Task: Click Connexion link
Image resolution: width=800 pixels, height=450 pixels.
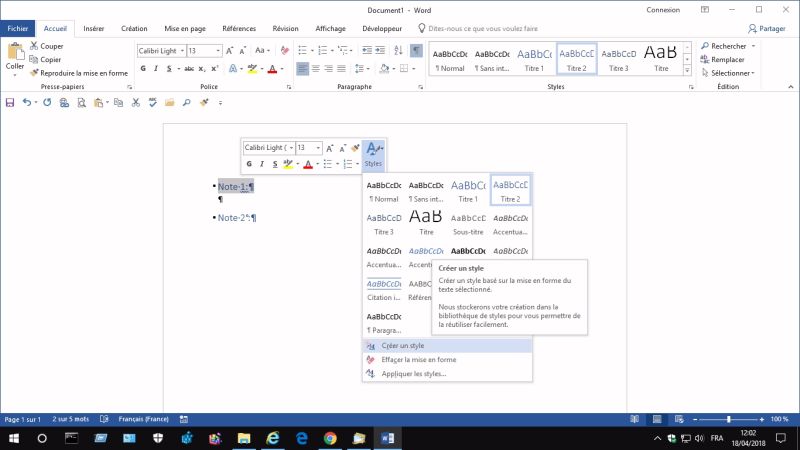Action: (x=663, y=10)
